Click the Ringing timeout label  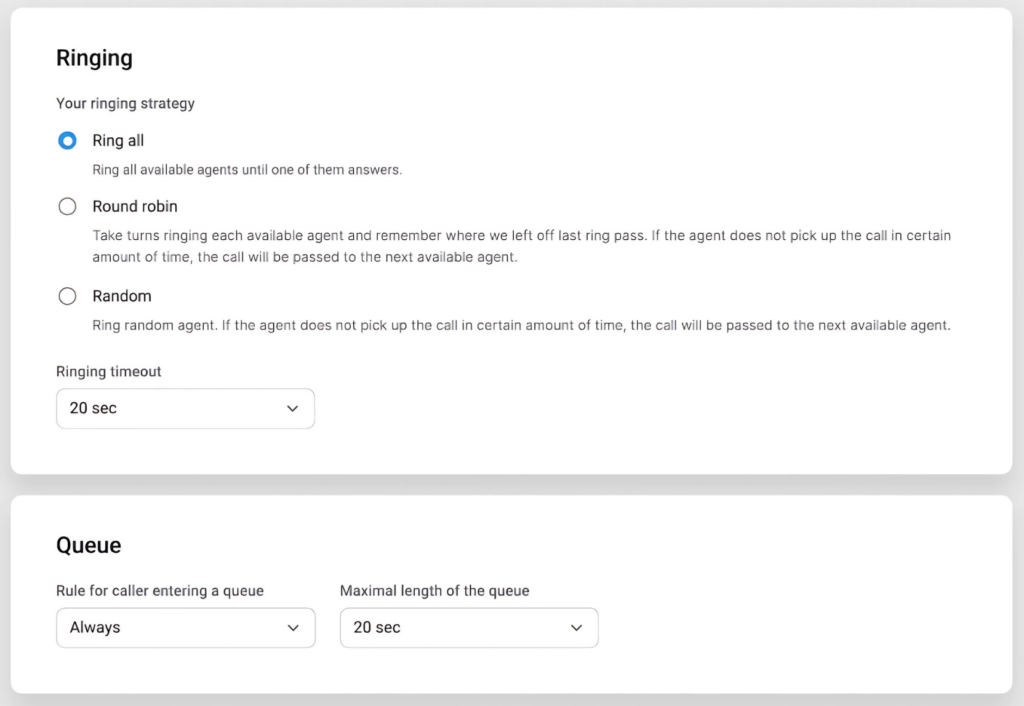108,371
